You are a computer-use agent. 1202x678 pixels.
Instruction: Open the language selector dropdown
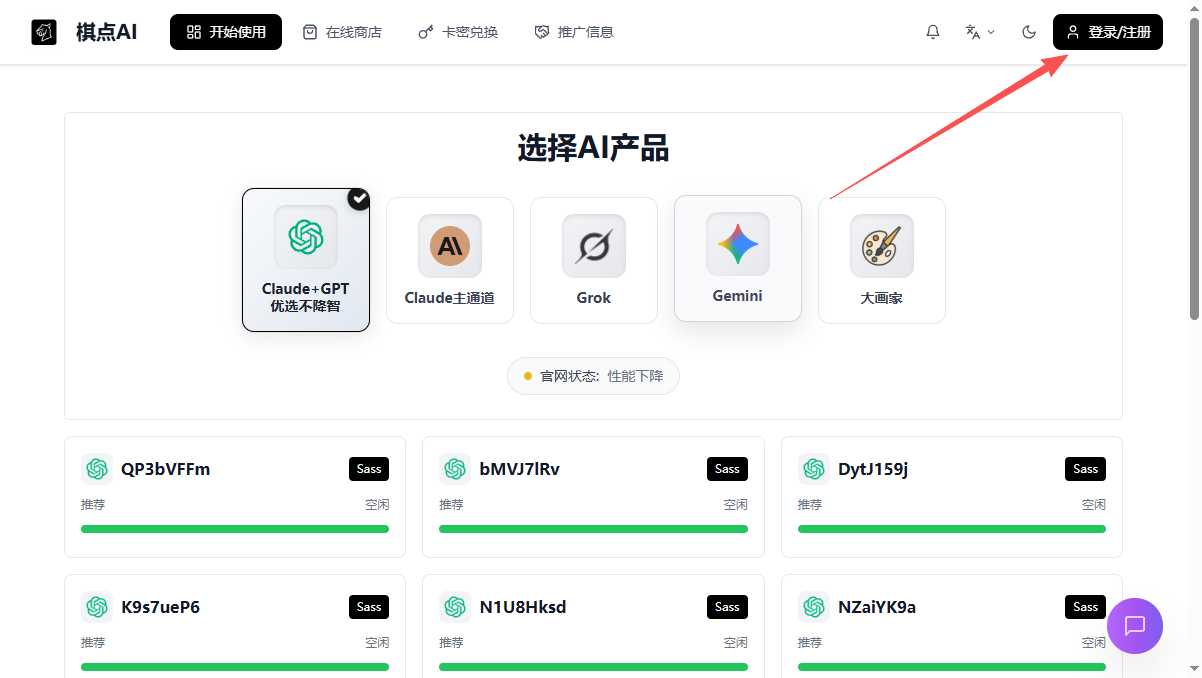pos(978,31)
